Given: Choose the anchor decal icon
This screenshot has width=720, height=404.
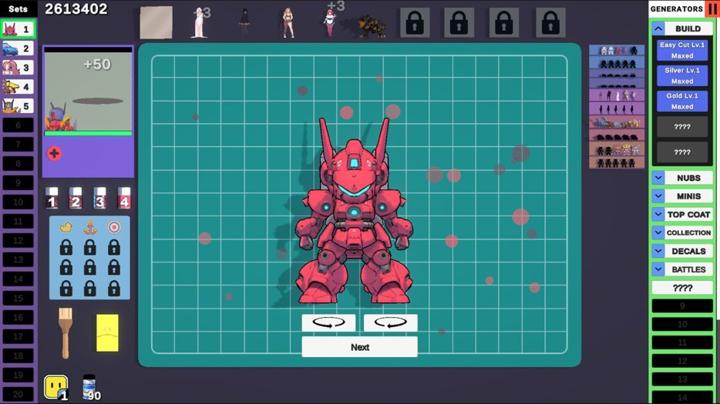Looking at the screenshot, I should click(x=90, y=227).
